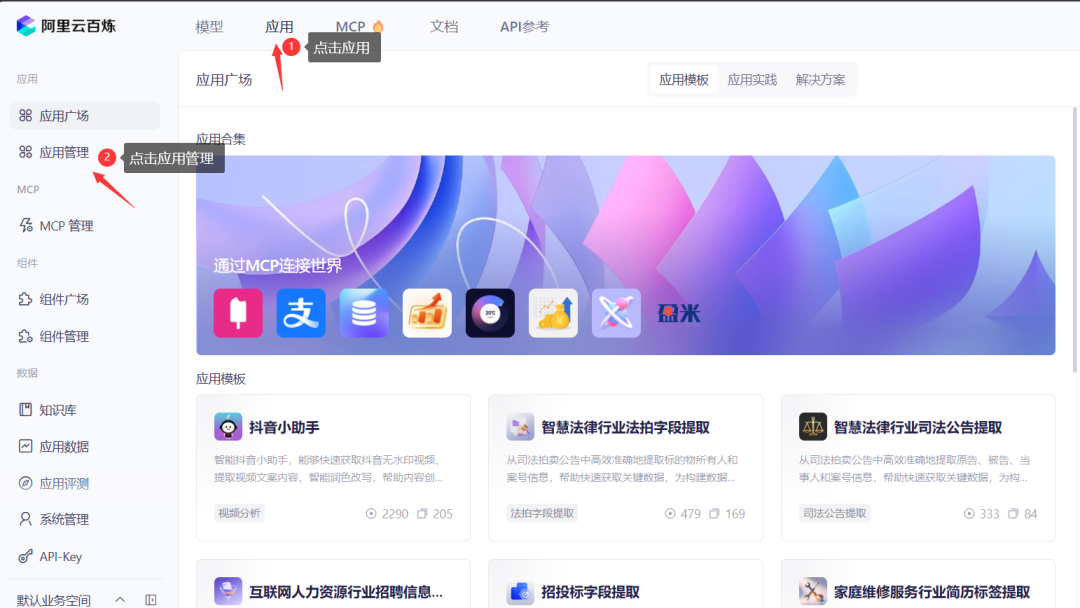Click the MCP 管理 sidebar icon
This screenshot has height=608, width=1080.
[x=25, y=225]
